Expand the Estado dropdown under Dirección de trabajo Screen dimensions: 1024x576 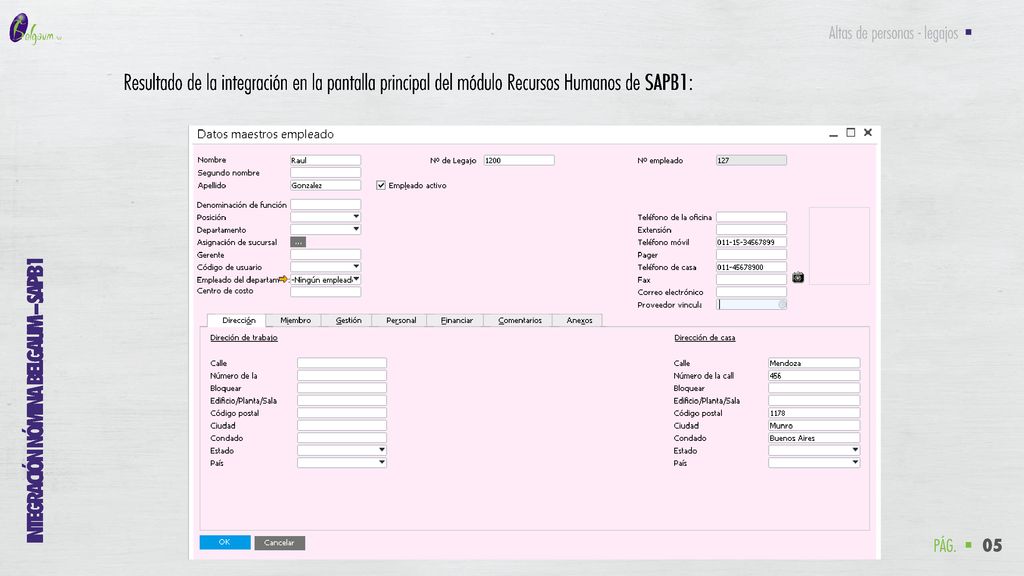point(382,450)
